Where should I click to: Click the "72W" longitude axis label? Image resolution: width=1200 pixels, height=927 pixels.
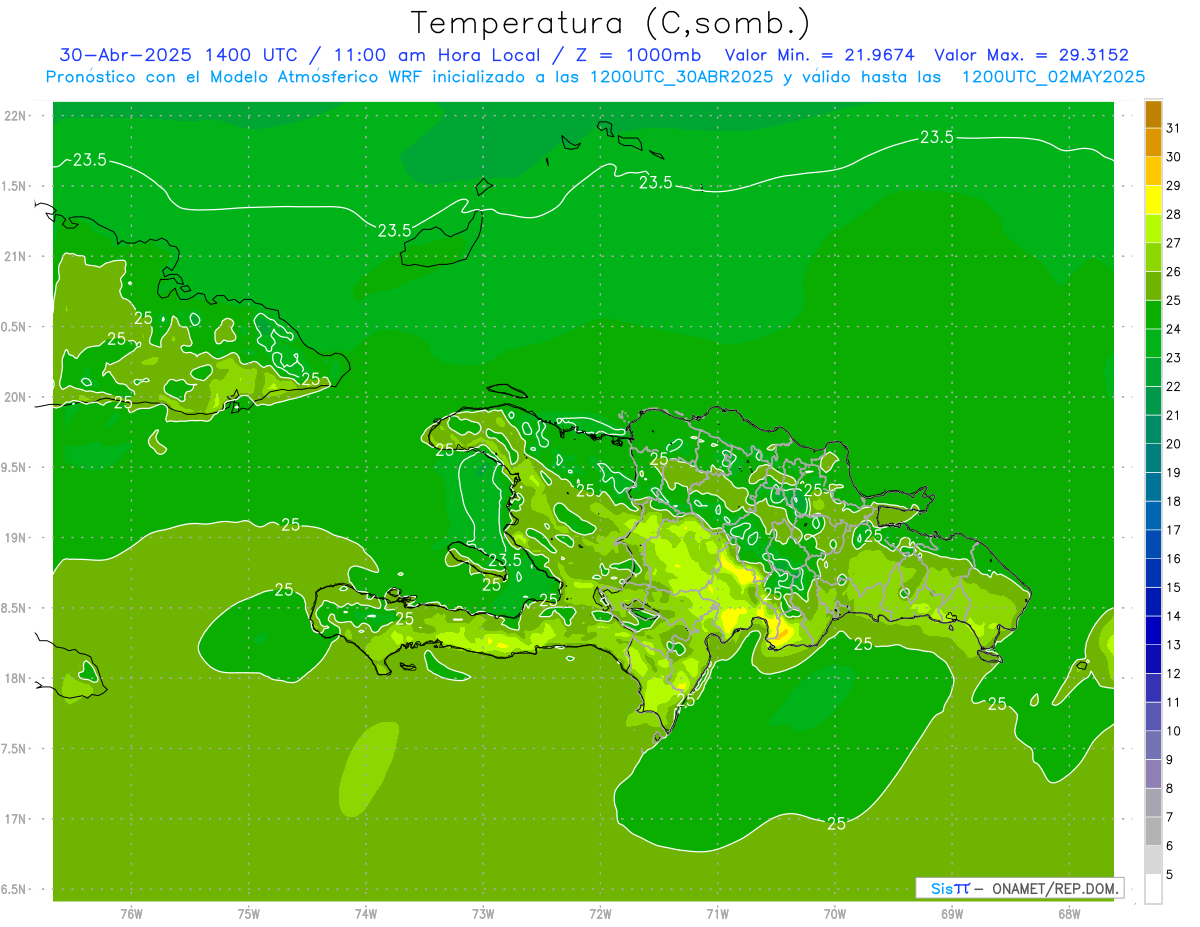[x=600, y=914]
